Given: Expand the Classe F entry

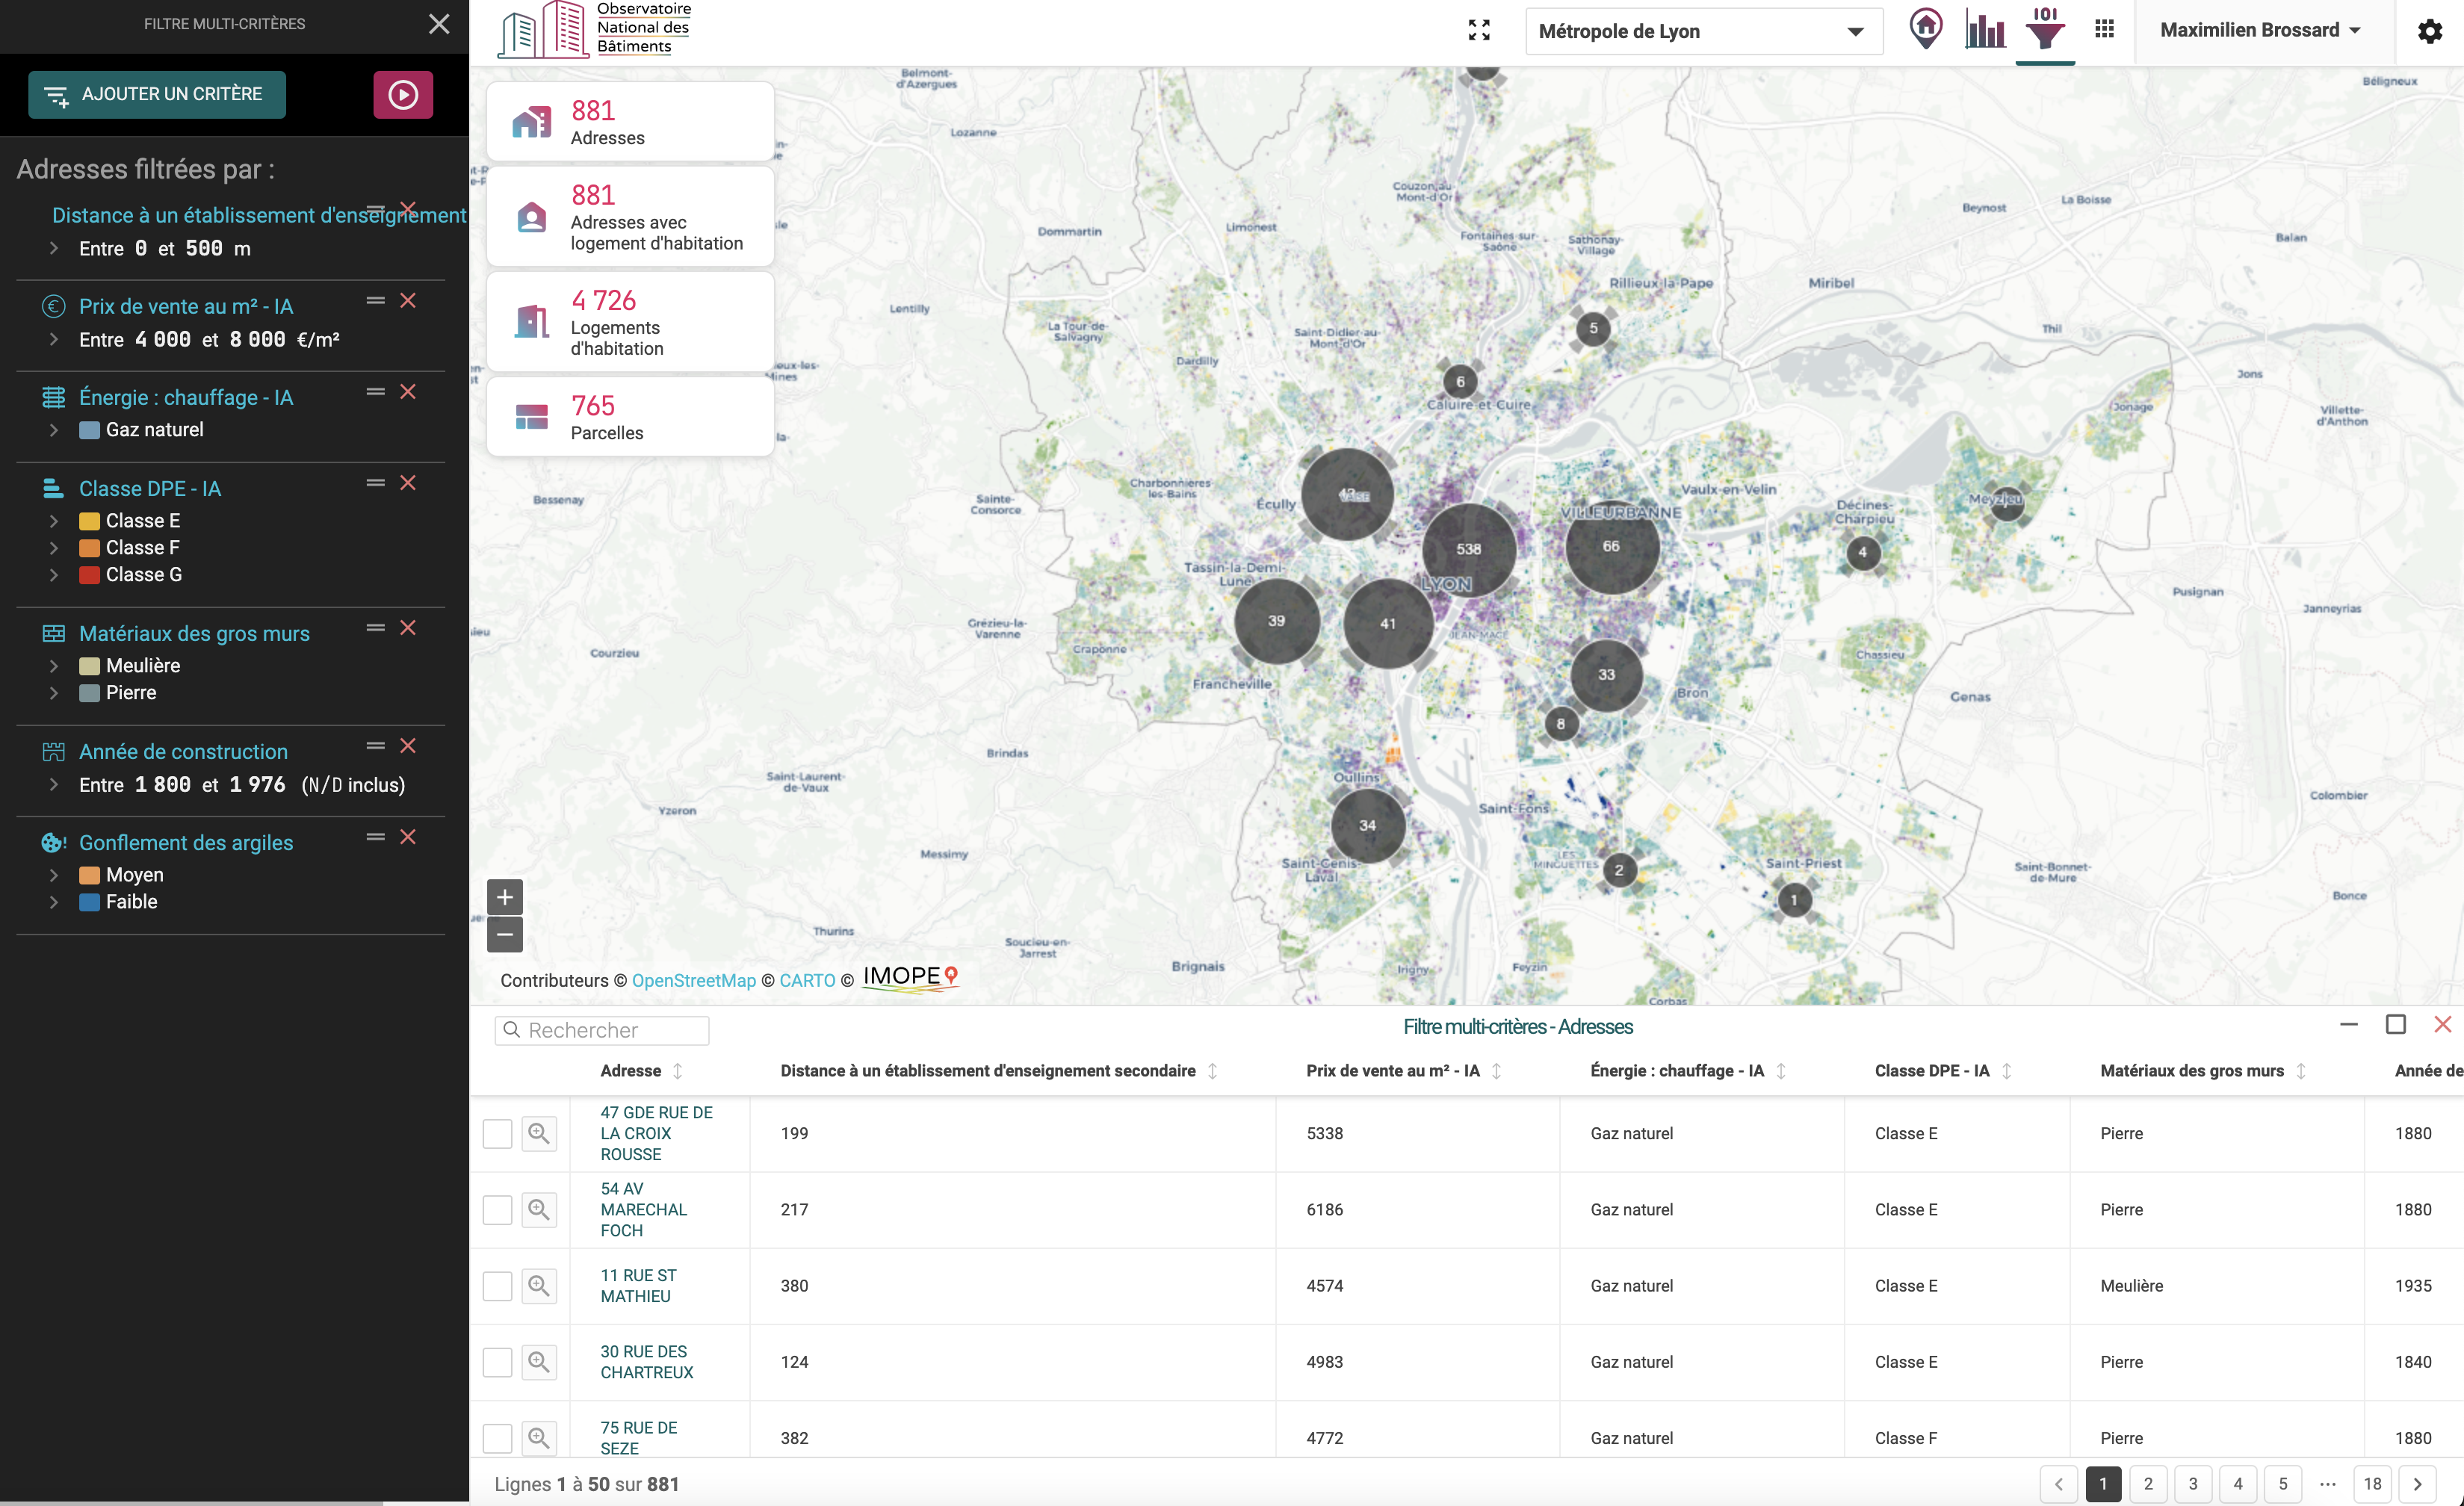Looking at the screenshot, I should coord(54,548).
